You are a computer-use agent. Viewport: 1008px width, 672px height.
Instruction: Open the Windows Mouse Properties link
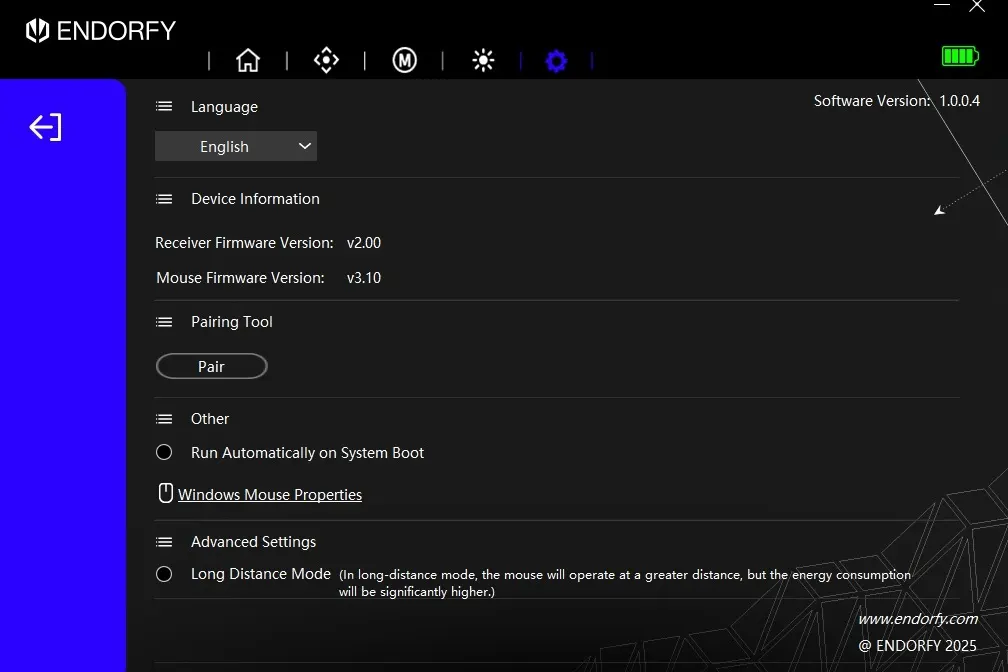pyautogui.click(x=269, y=495)
